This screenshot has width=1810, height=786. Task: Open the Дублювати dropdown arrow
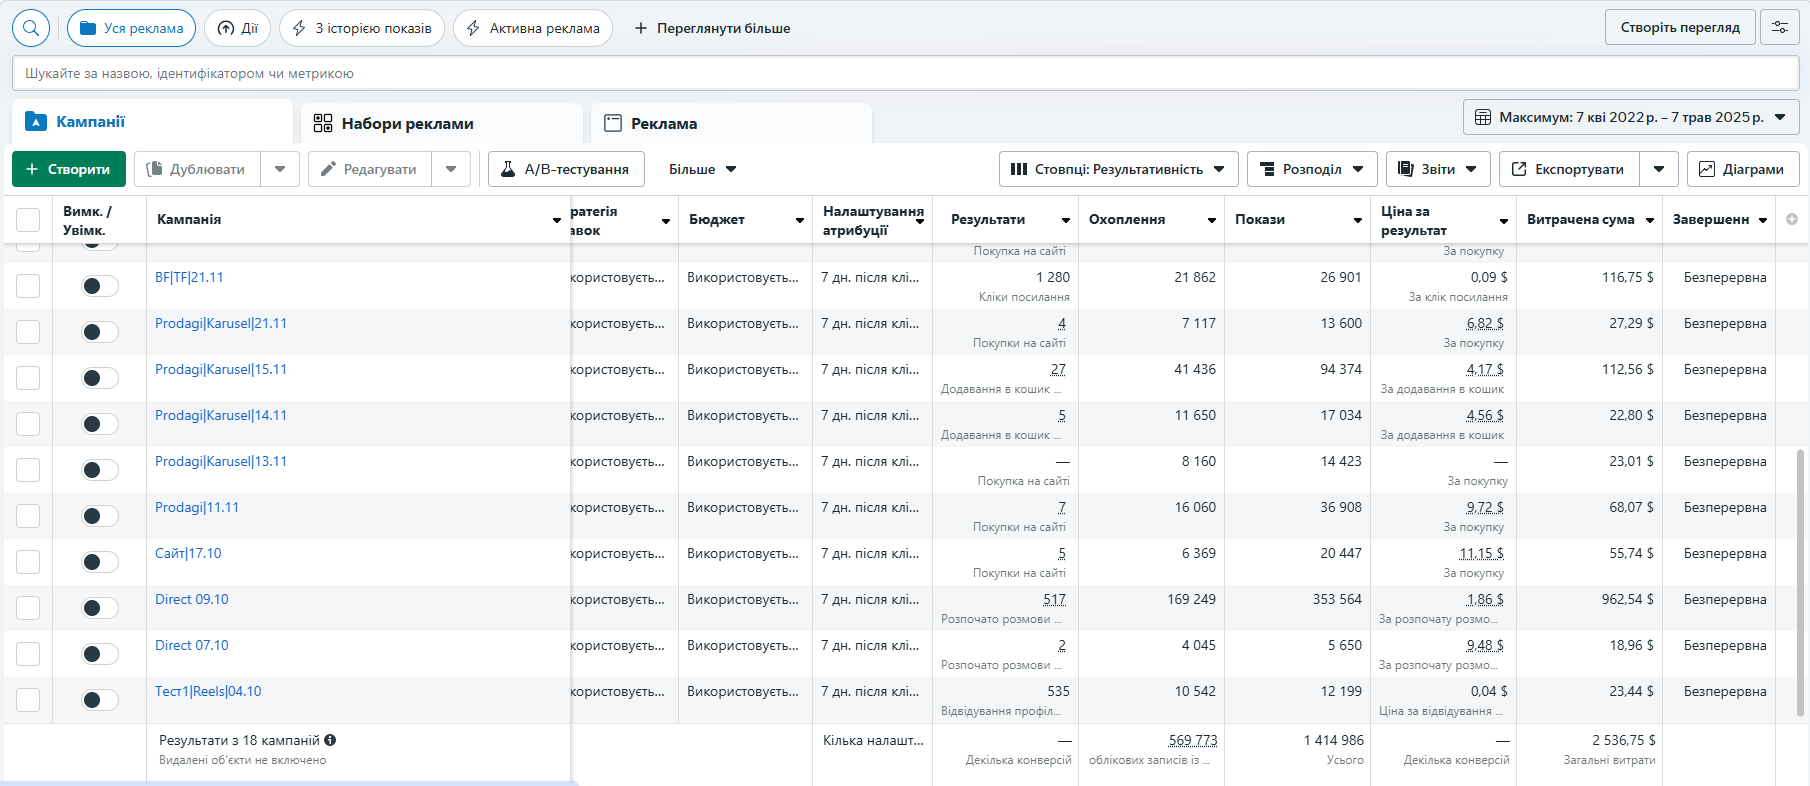280,169
